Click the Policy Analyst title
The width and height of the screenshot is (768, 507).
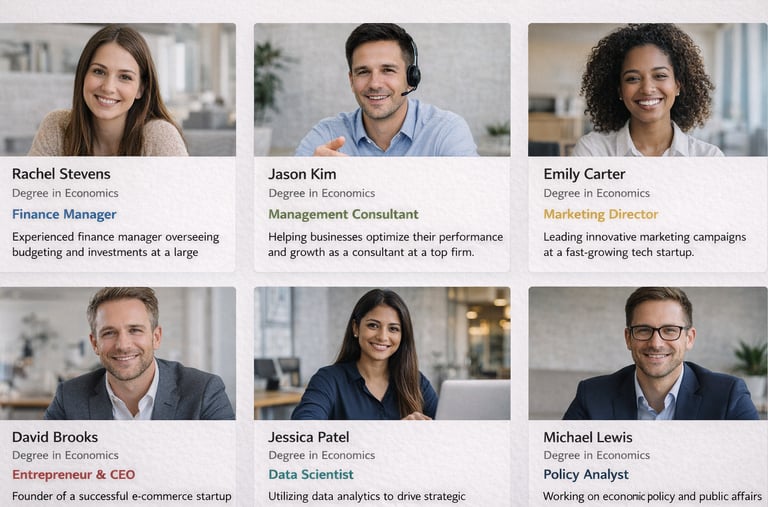586,475
